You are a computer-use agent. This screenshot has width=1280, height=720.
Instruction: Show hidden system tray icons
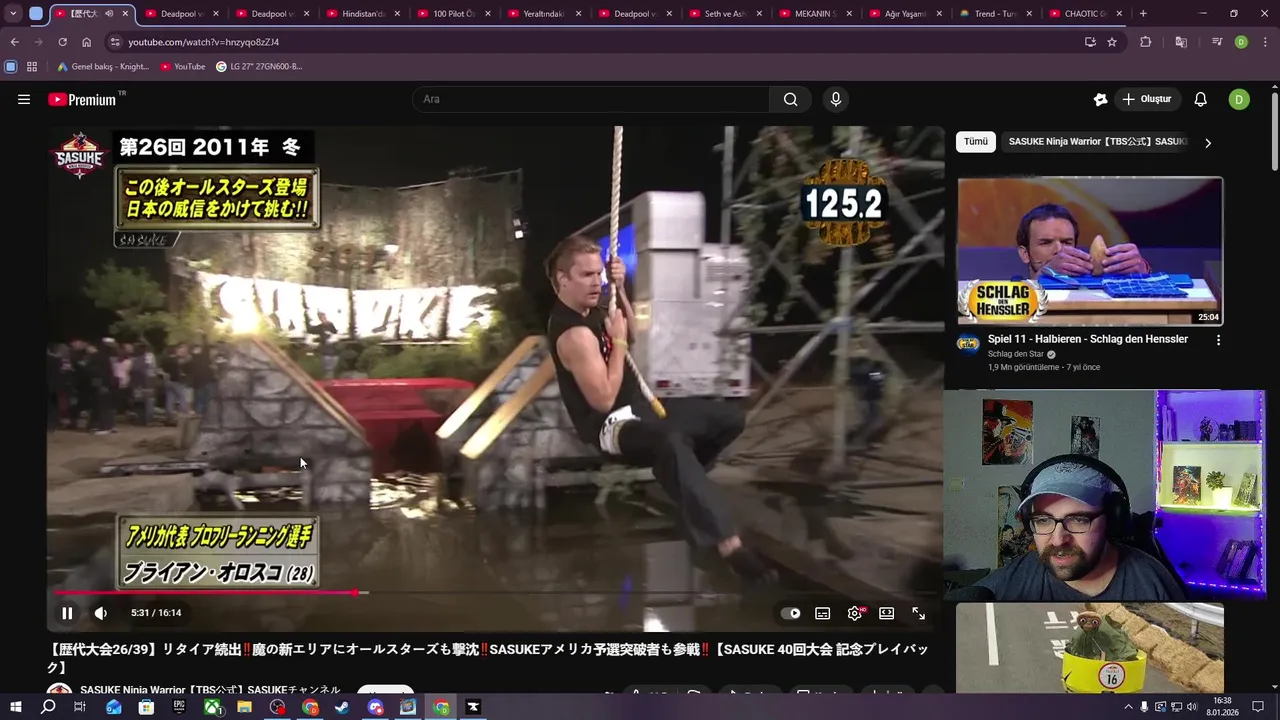pyautogui.click(x=1128, y=707)
